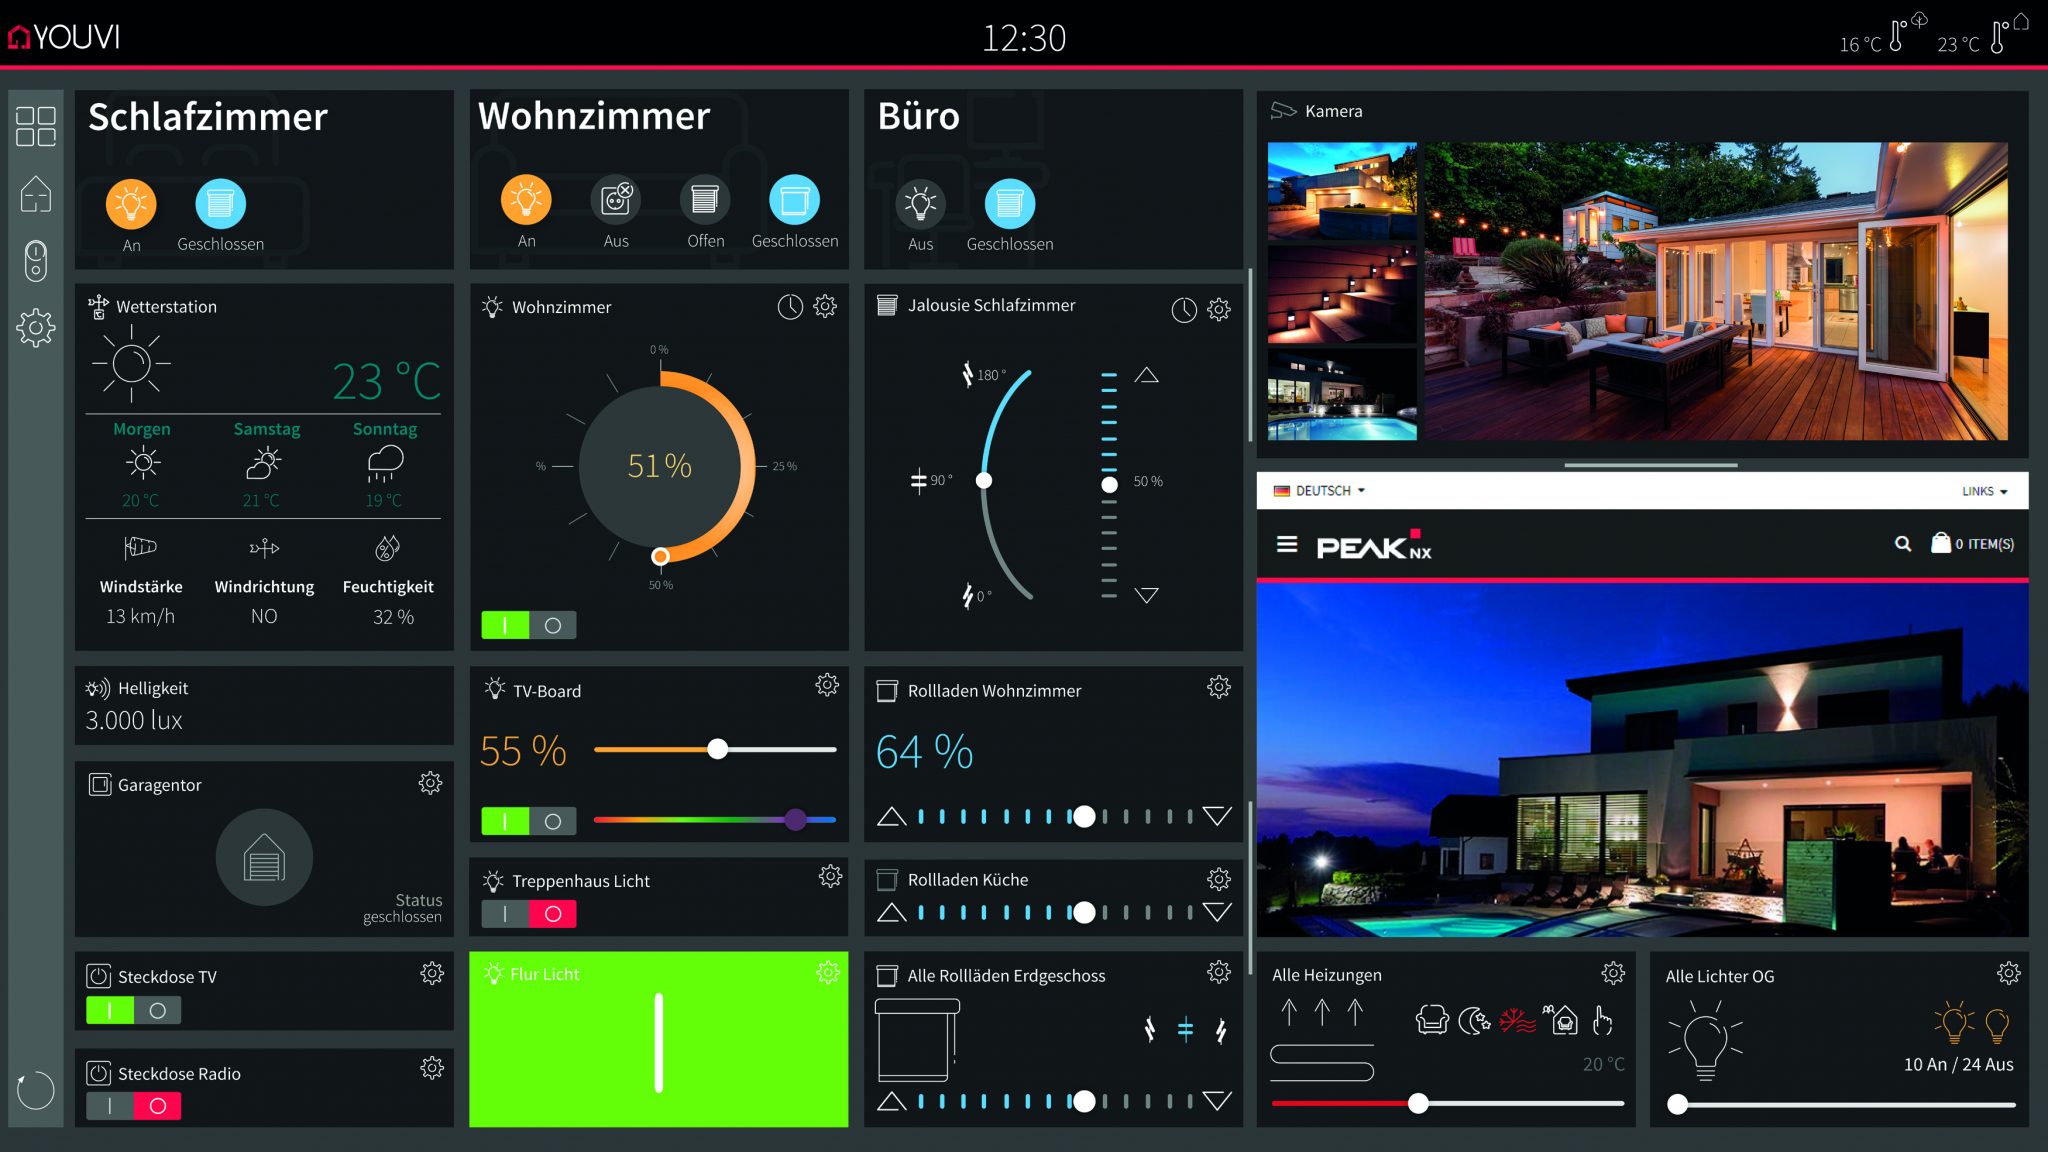The image size is (2048, 1152).
Task: Select the staircase camera thumbnail
Action: tap(1342, 295)
